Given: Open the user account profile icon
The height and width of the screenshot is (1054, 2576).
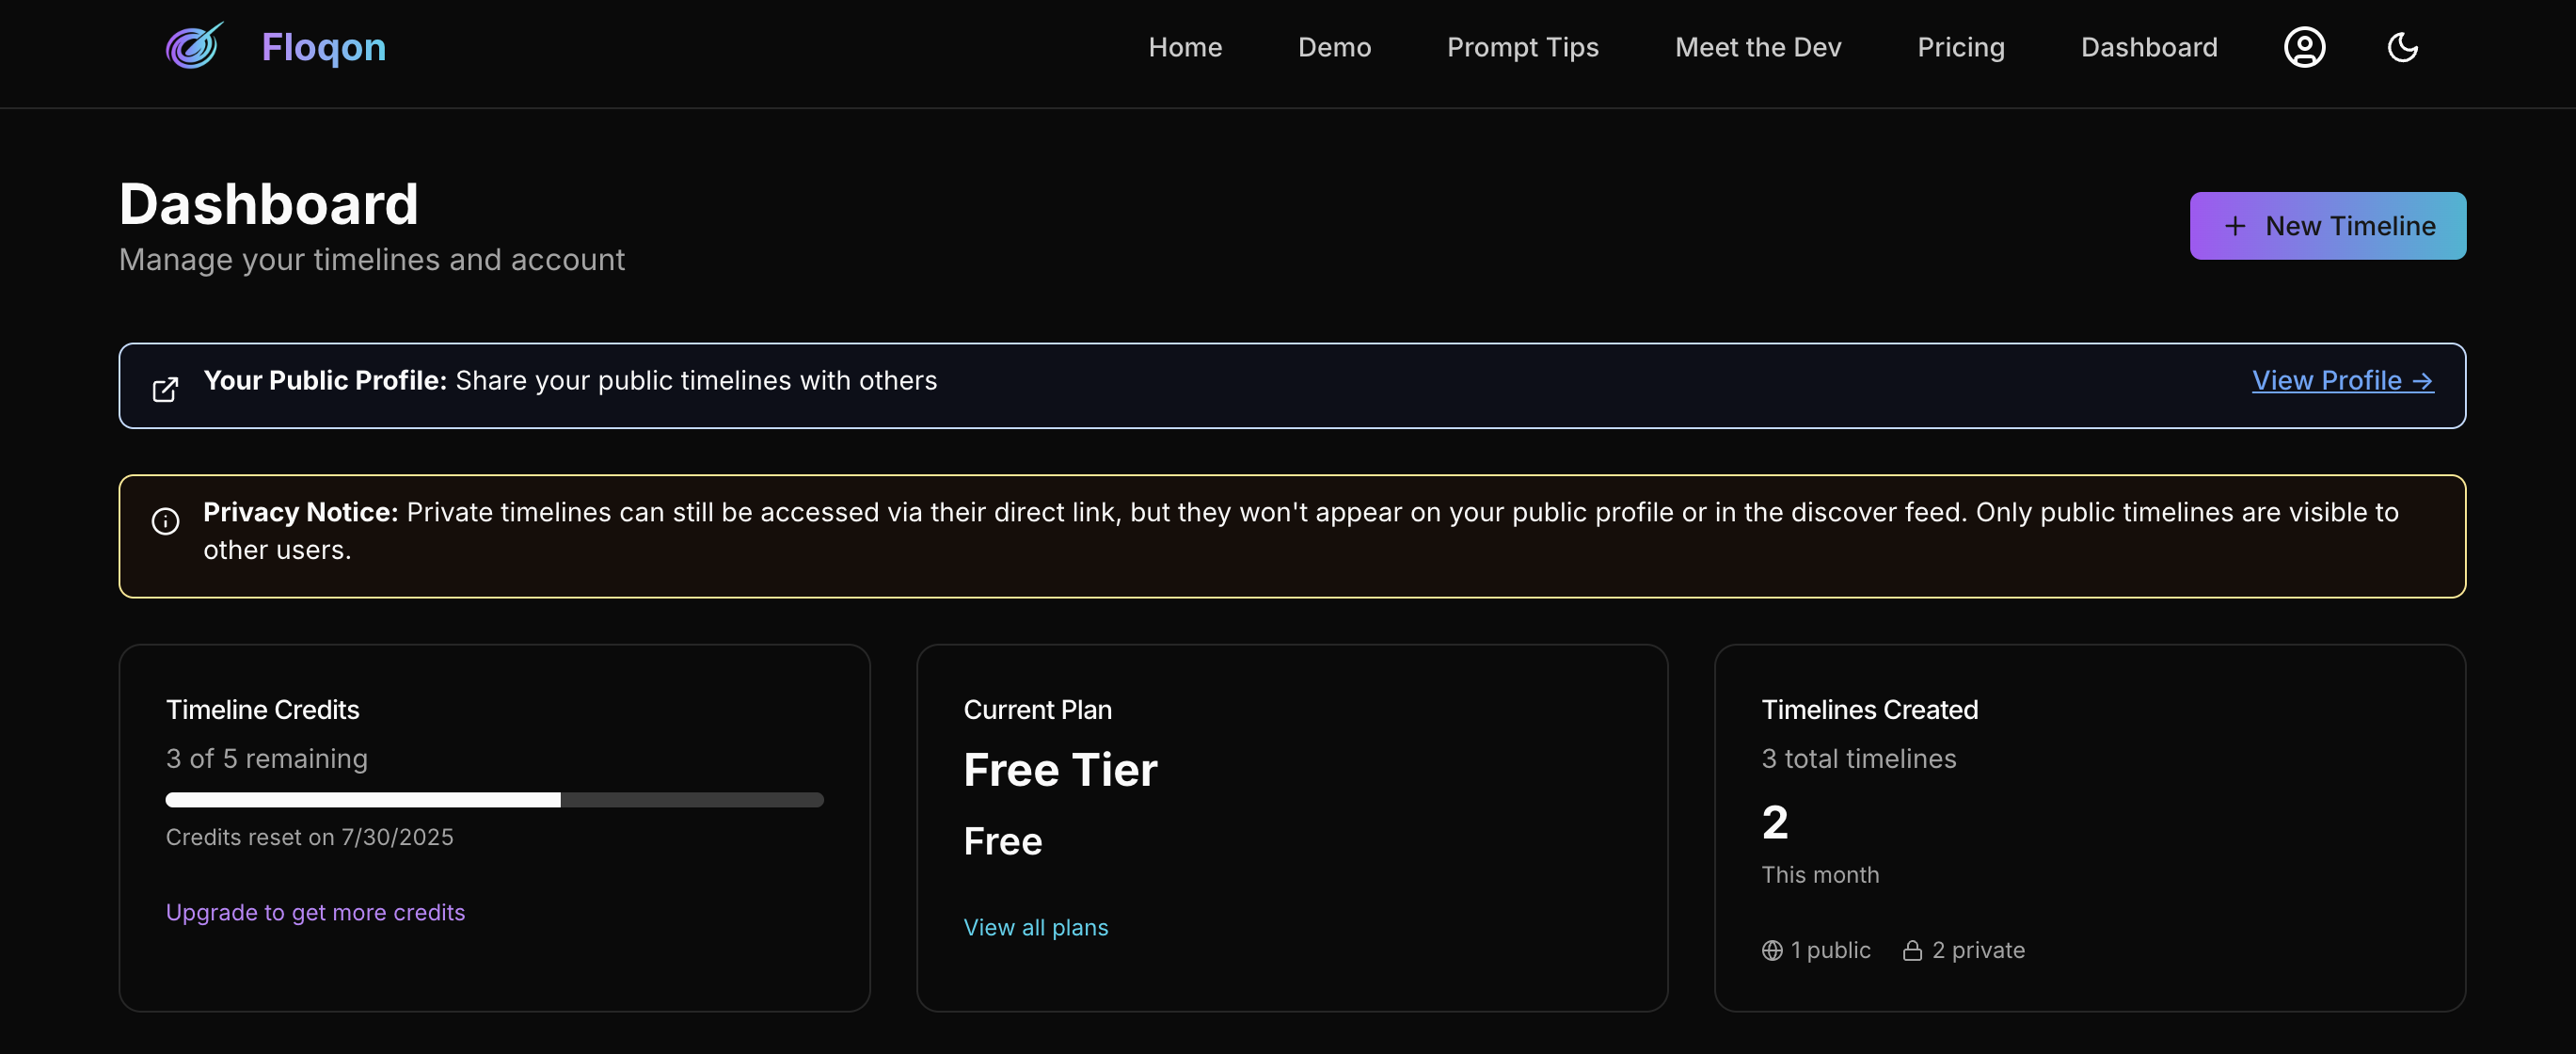Looking at the screenshot, I should point(2304,47).
